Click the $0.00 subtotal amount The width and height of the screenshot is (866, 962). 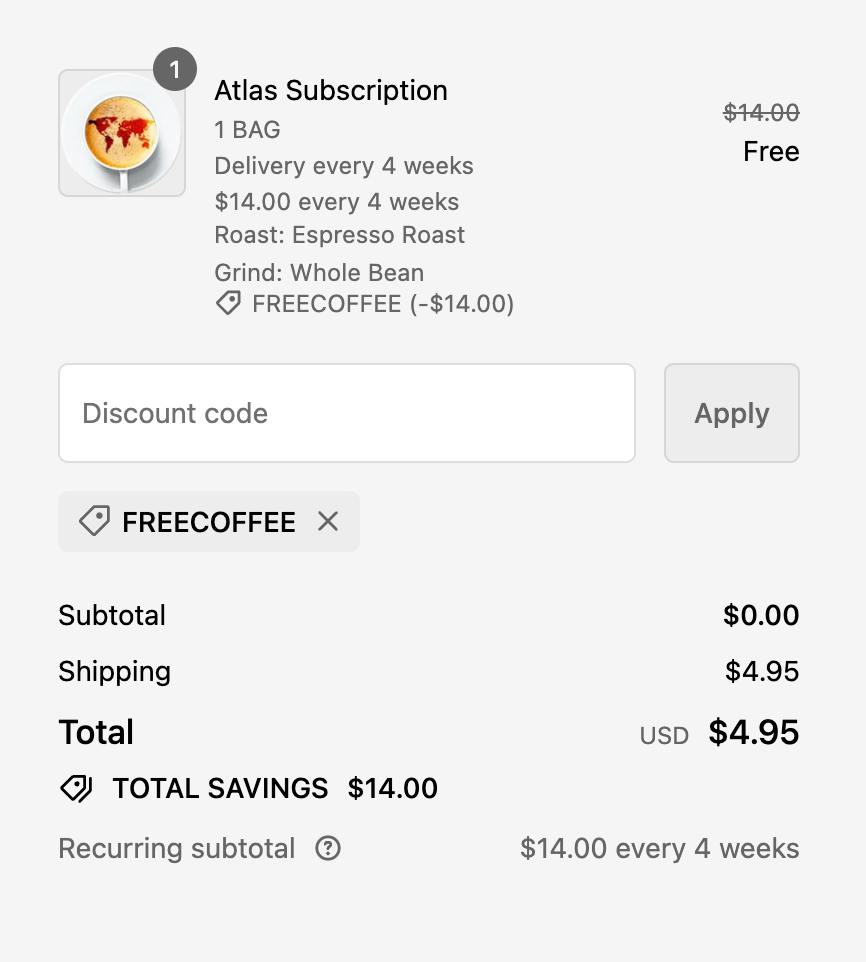point(761,615)
